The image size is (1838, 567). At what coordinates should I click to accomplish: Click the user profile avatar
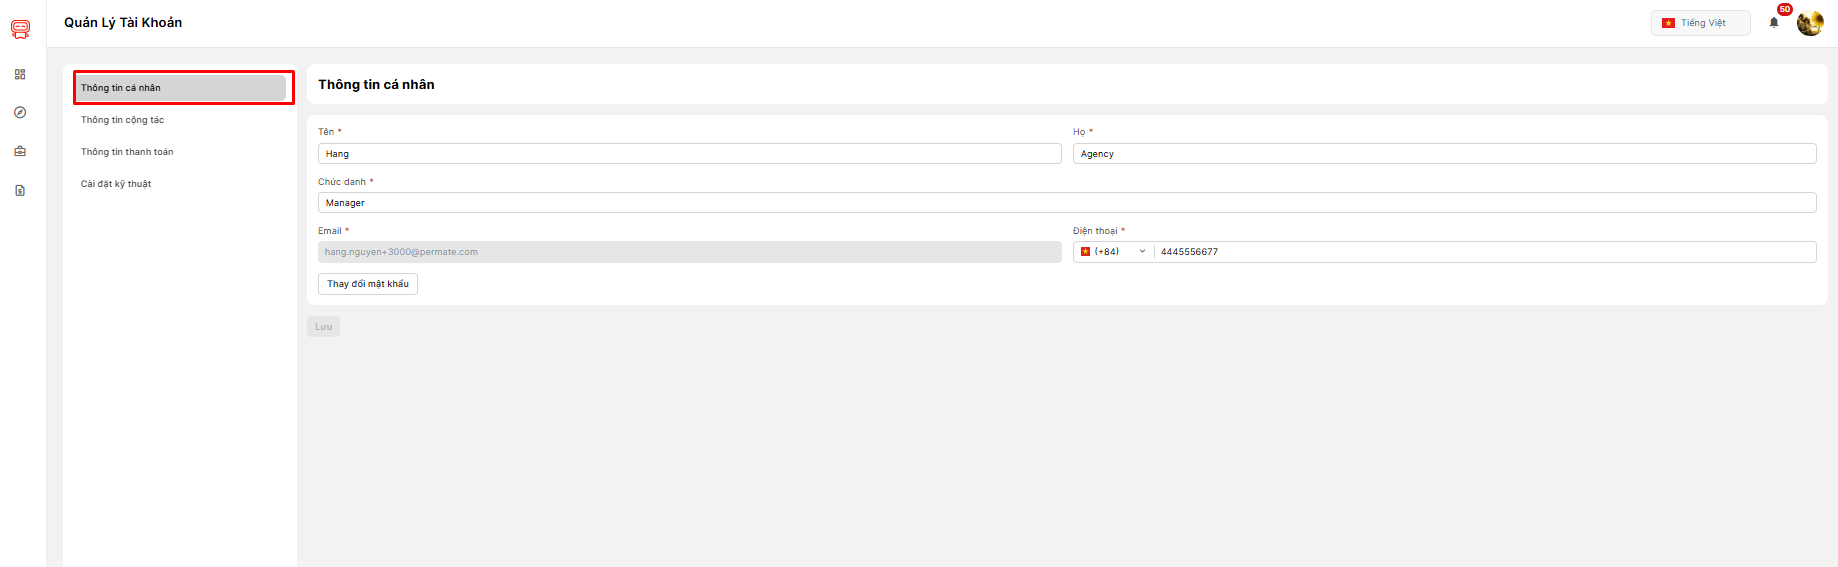pos(1809,23)
